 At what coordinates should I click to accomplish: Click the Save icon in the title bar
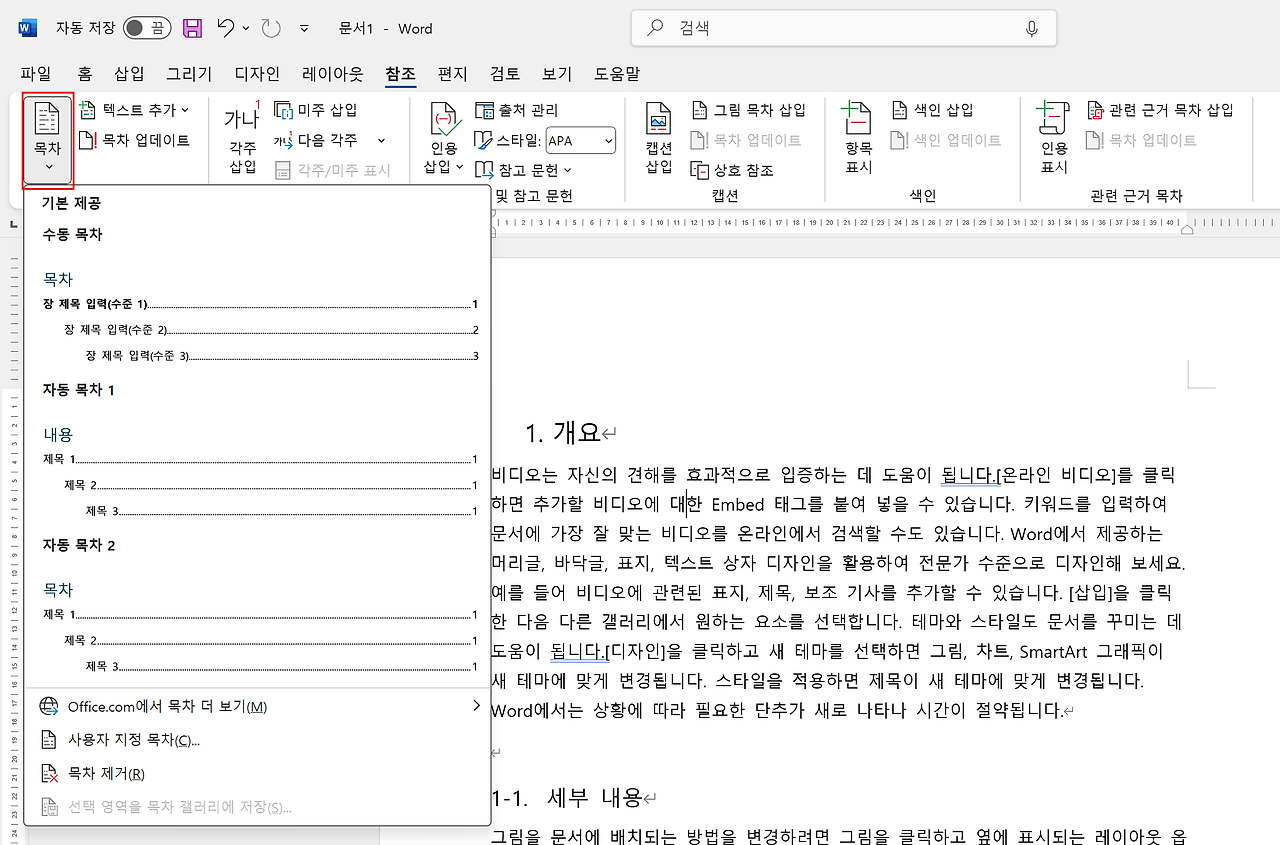point(192,28)
